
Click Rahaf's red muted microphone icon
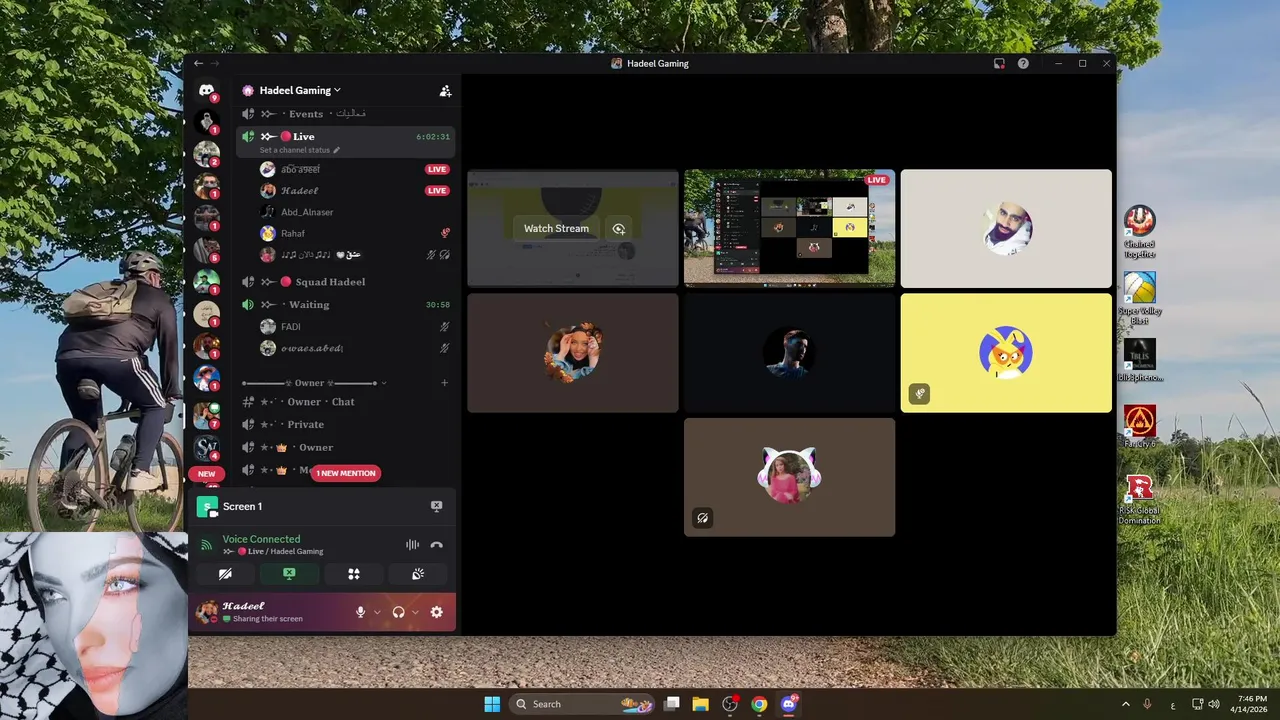pos(445,233)
